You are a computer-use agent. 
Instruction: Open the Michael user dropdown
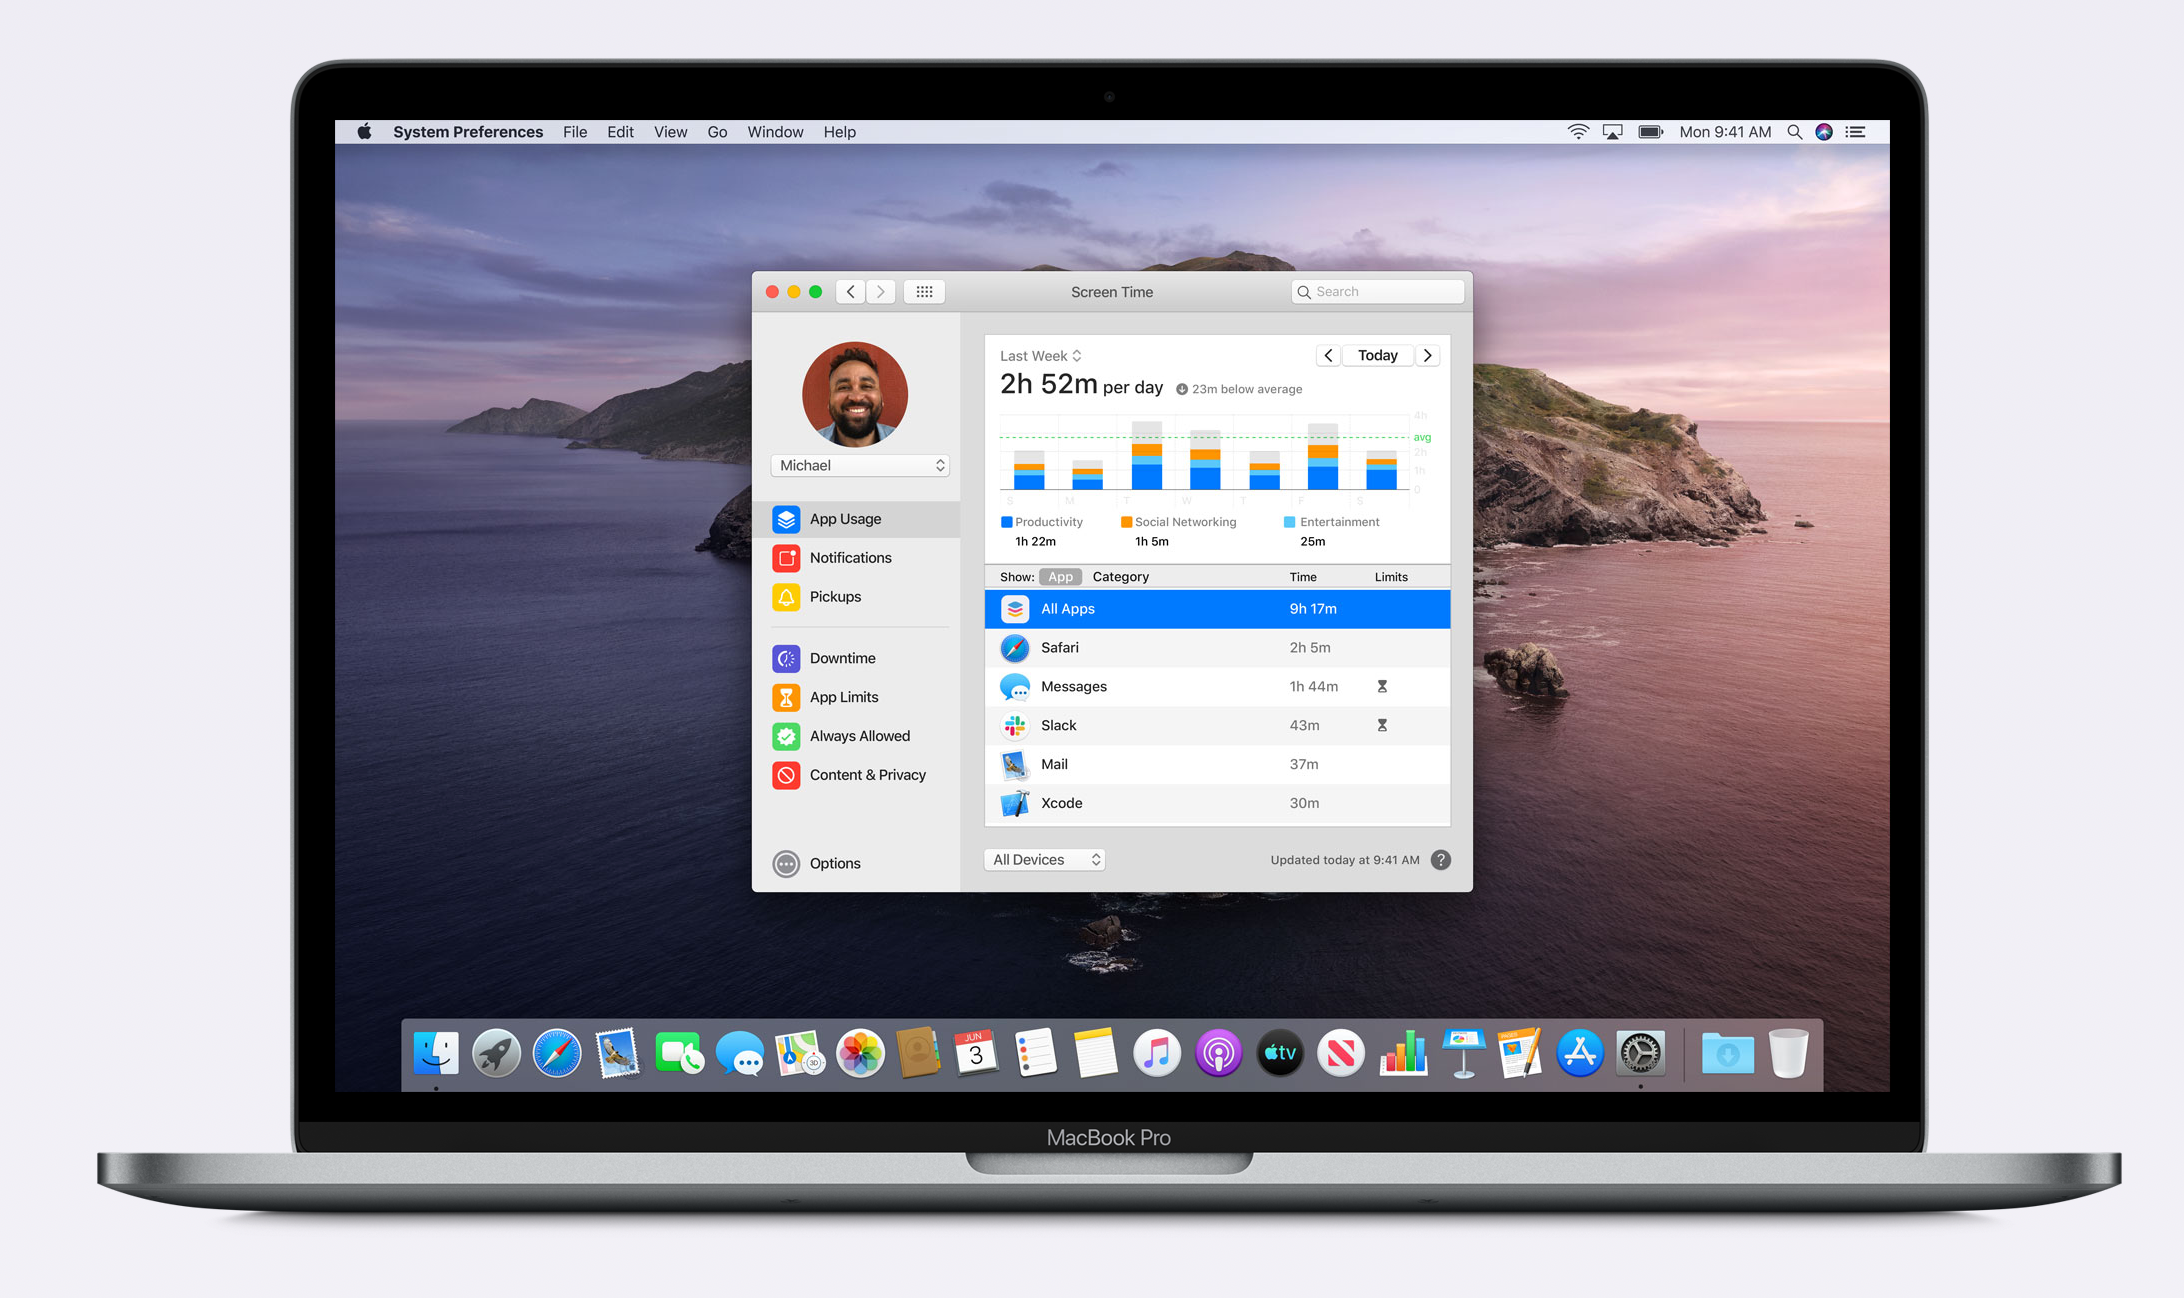point(860,466)
